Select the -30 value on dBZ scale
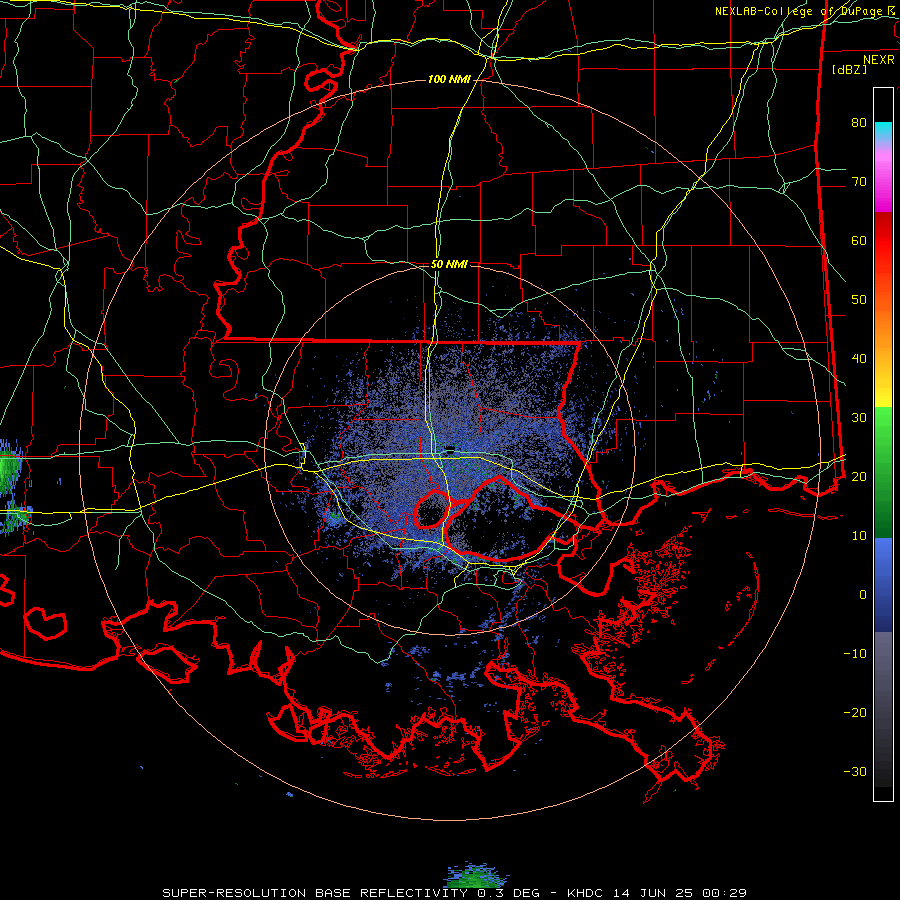900x900 pixels. [855, 771]
